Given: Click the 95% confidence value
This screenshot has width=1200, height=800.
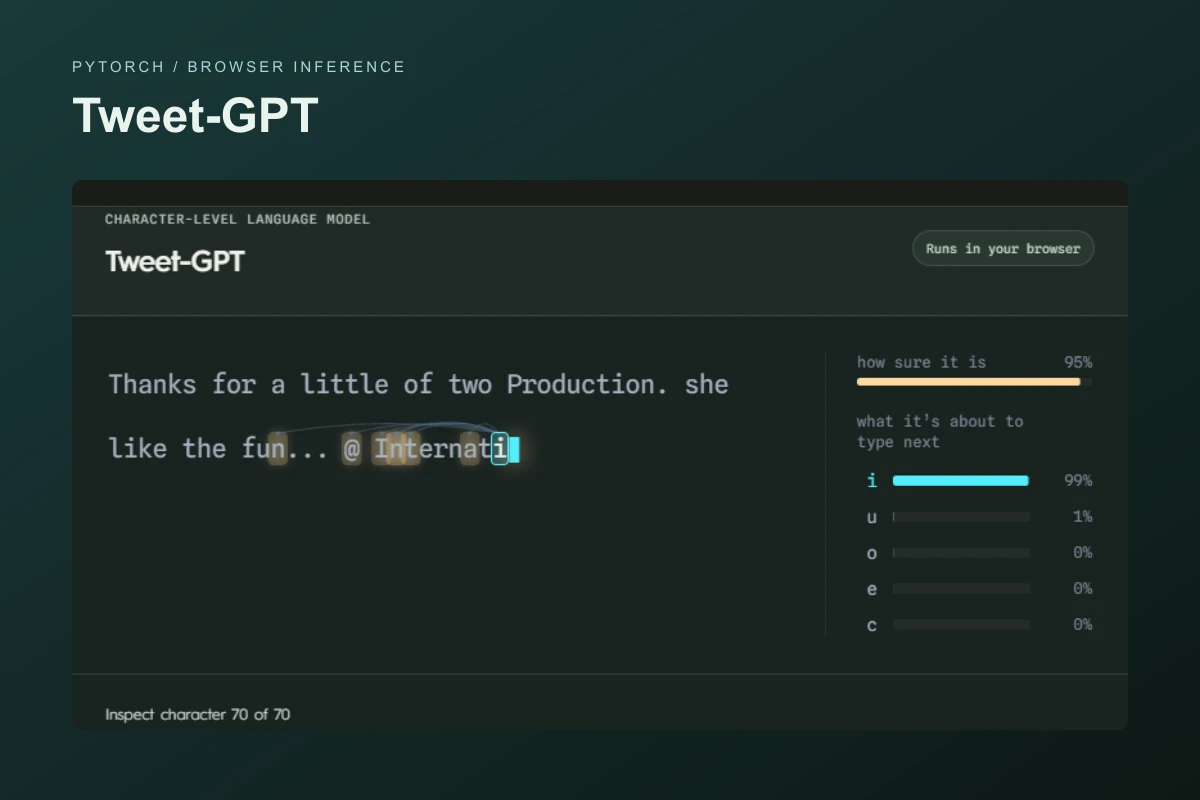Looking at the screenshot, I should [x=1078, y=362].
